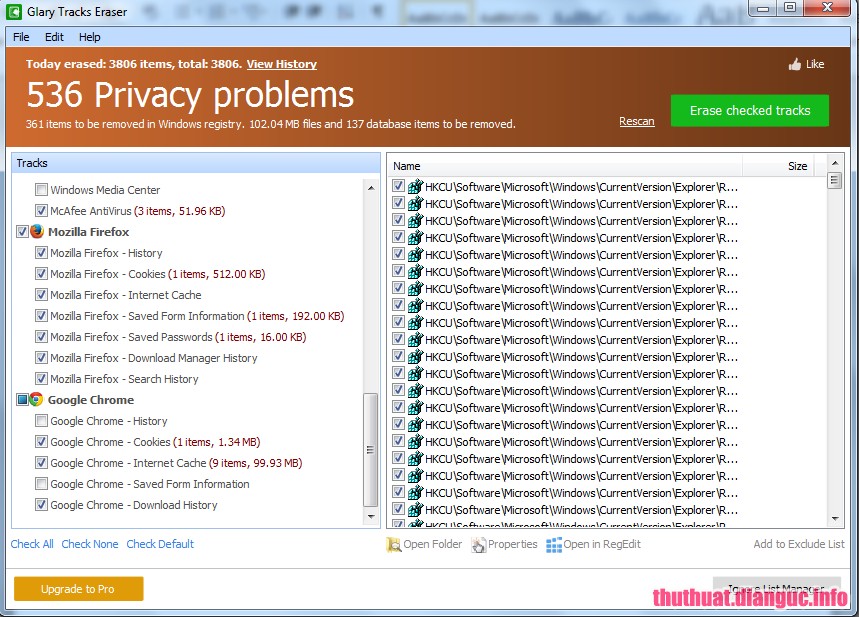Uncheck Google Chrome - Internet Cache
859x617 pixels.
click(41, 462)
